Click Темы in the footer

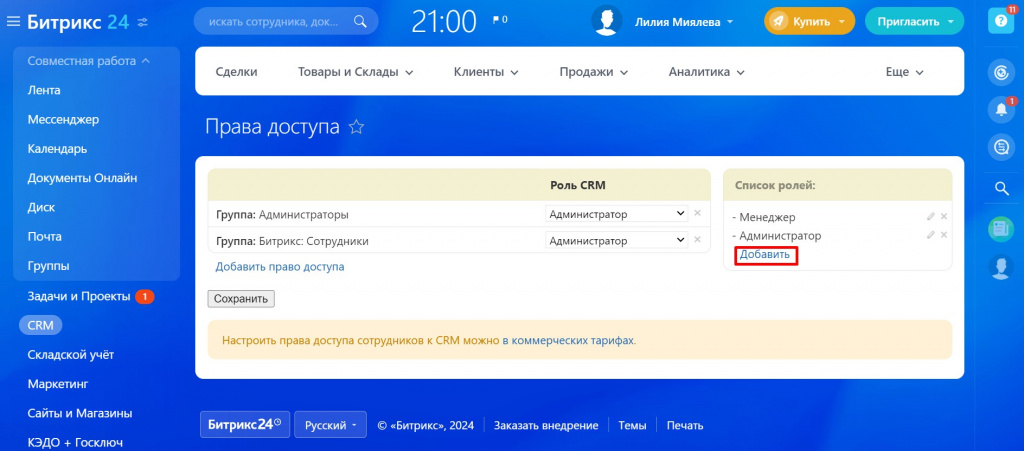(x=632, y=426)
